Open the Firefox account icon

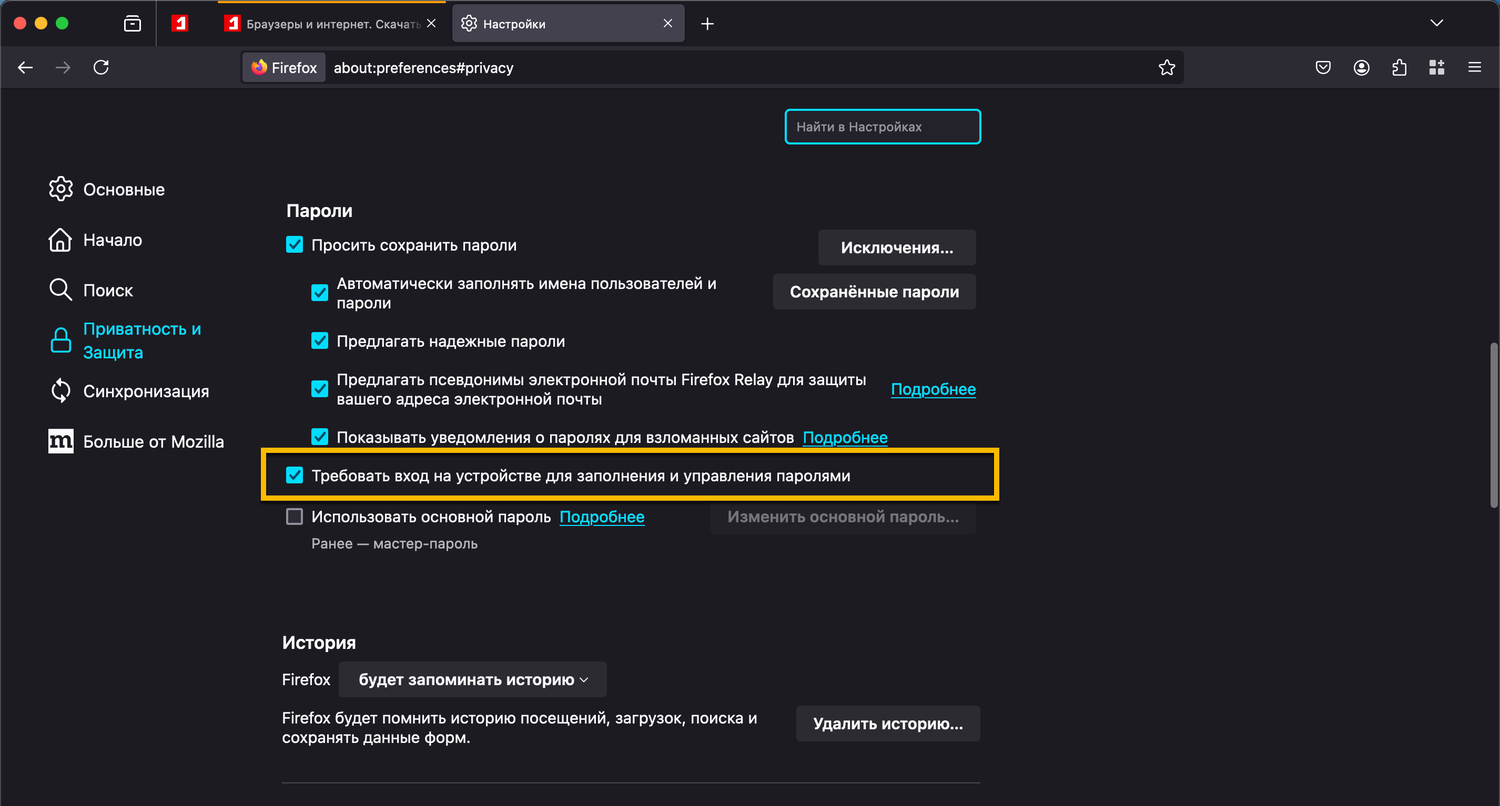(x=1361, y=68)
